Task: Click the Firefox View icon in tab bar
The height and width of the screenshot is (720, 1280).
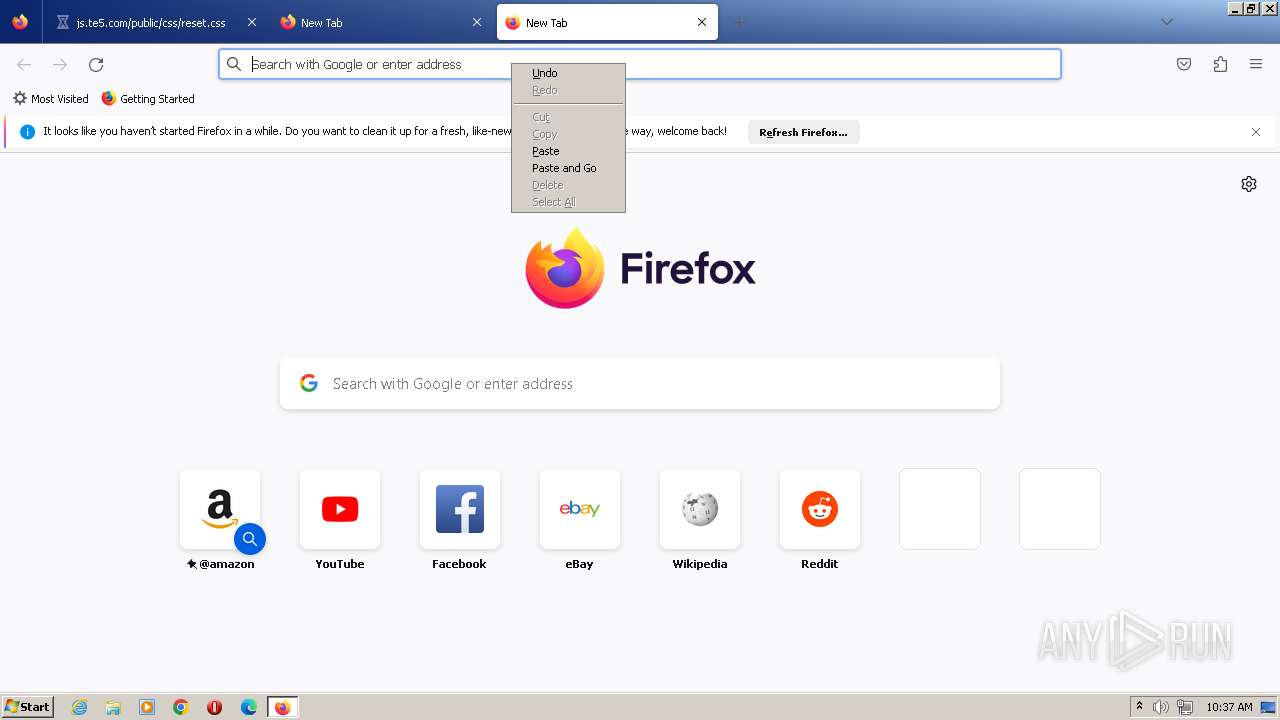Action: [x=20, y=22]
